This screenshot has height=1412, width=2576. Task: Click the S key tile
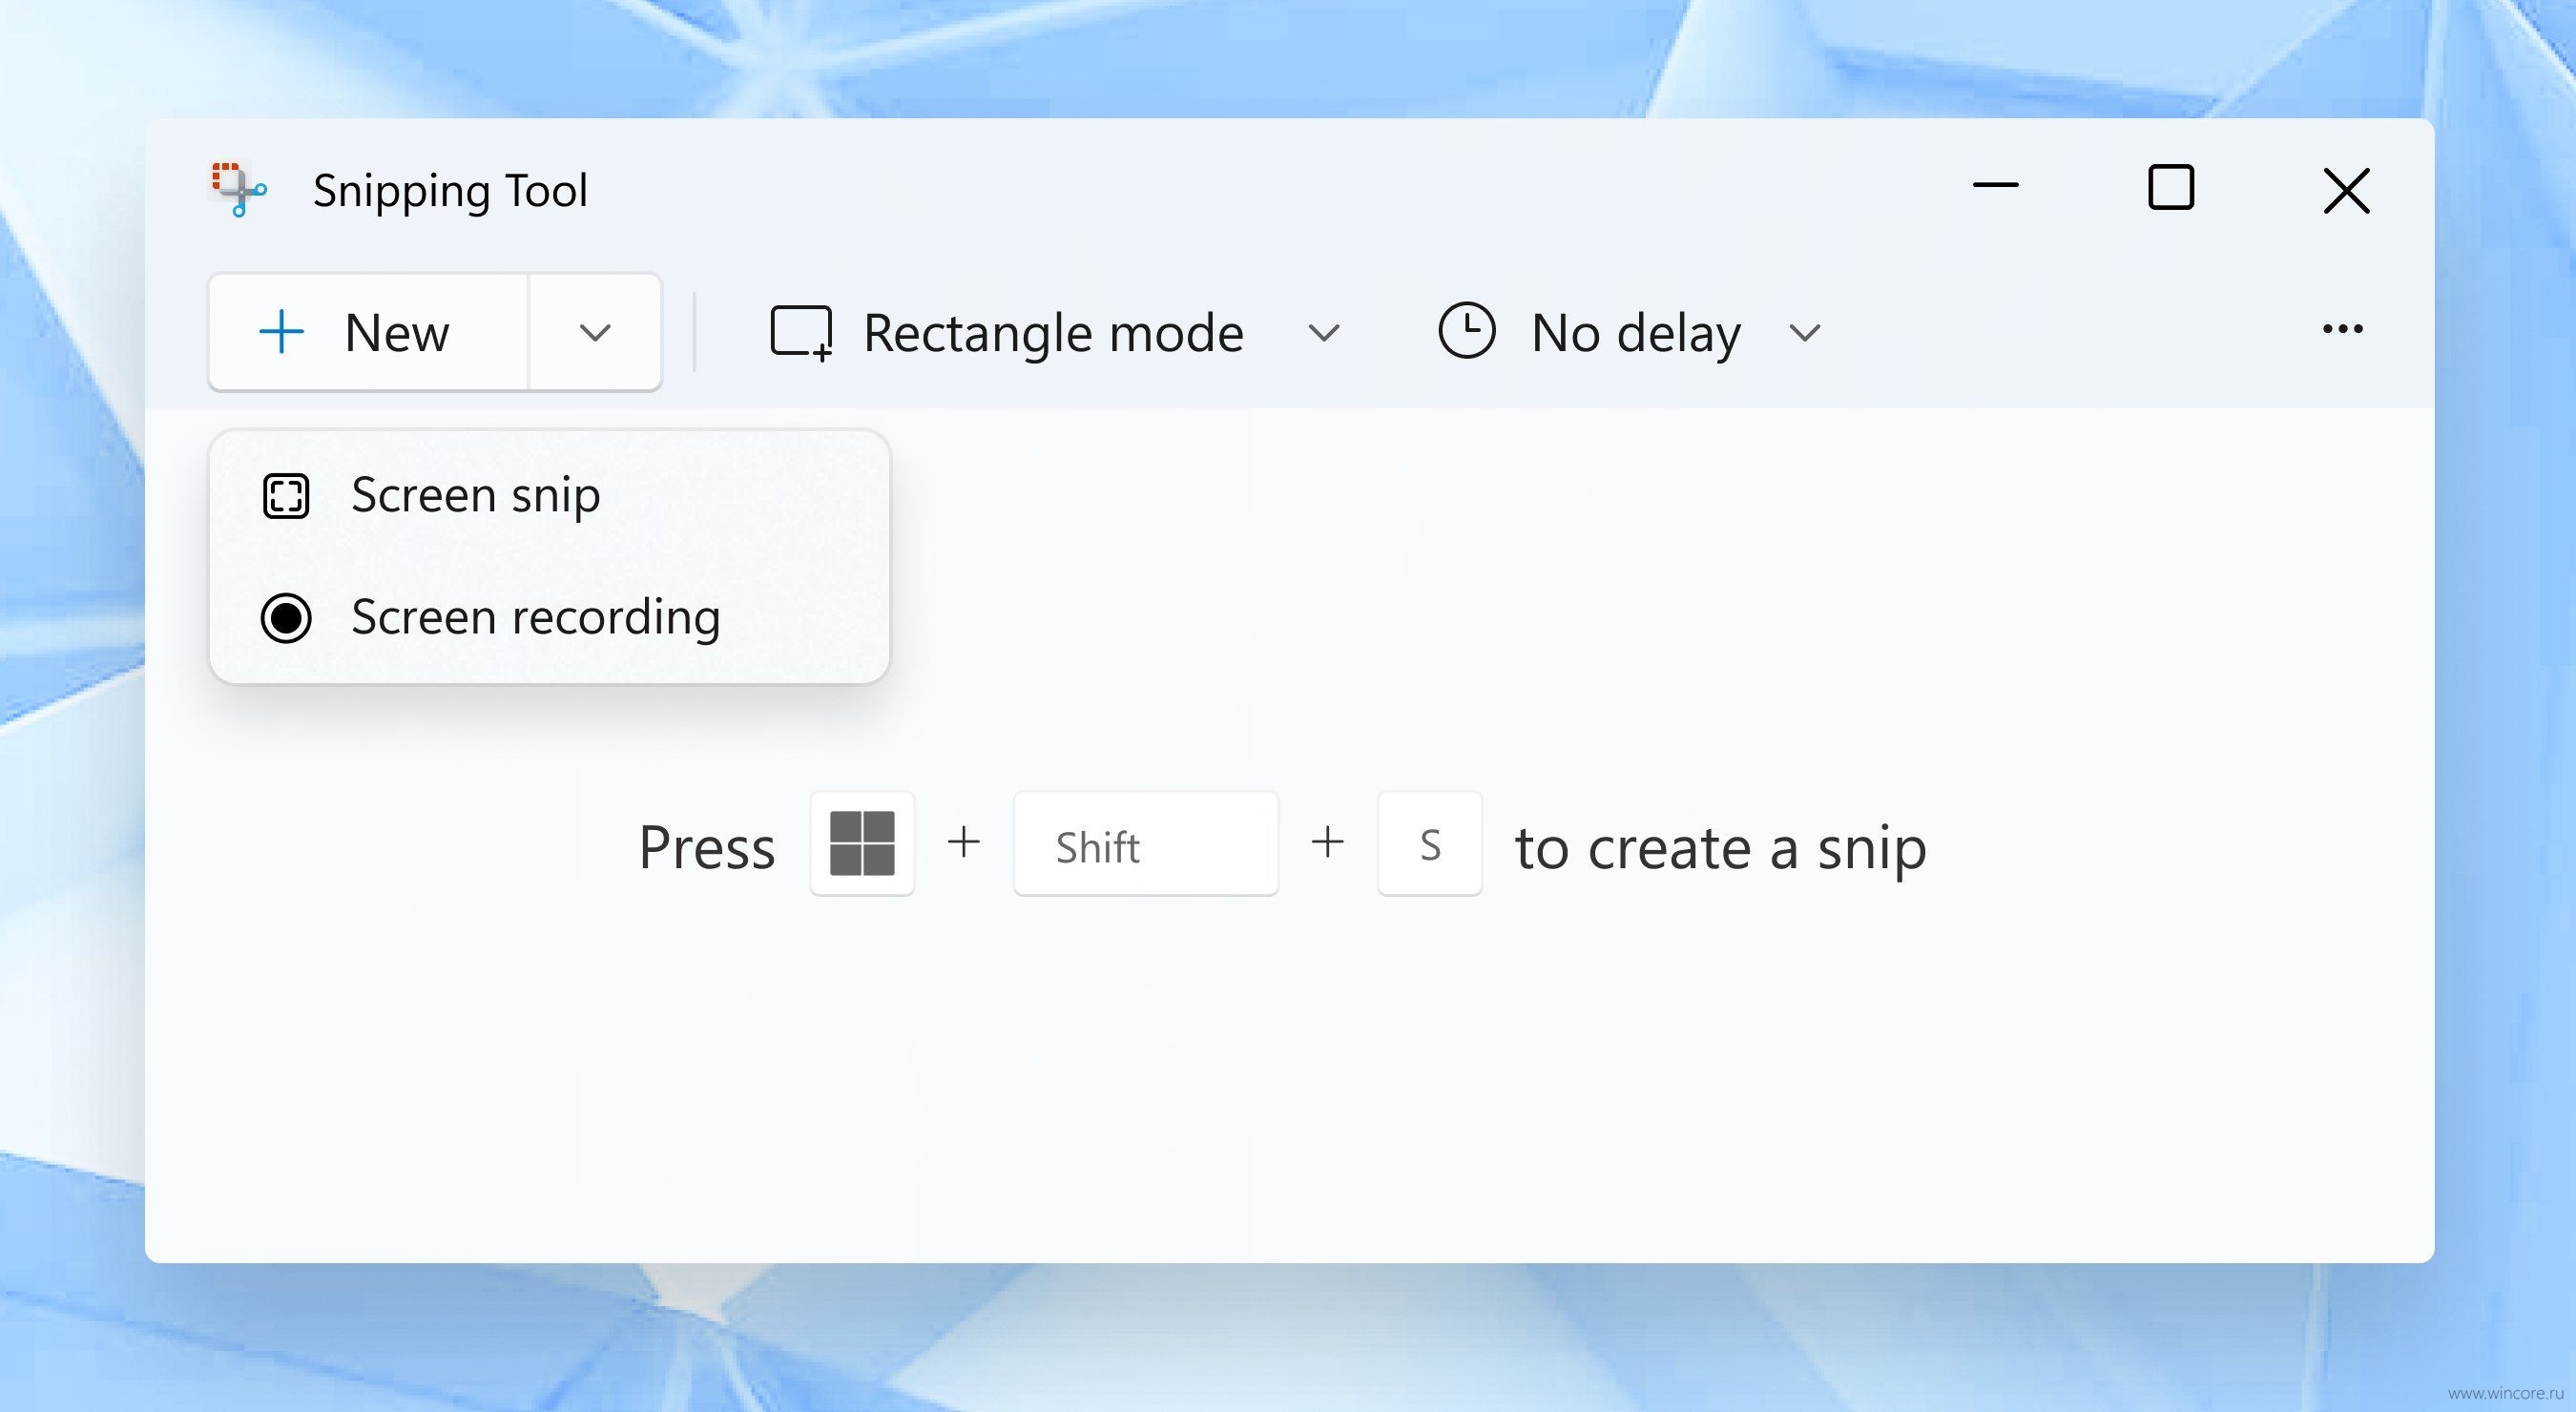click(x=1430, y=843)
